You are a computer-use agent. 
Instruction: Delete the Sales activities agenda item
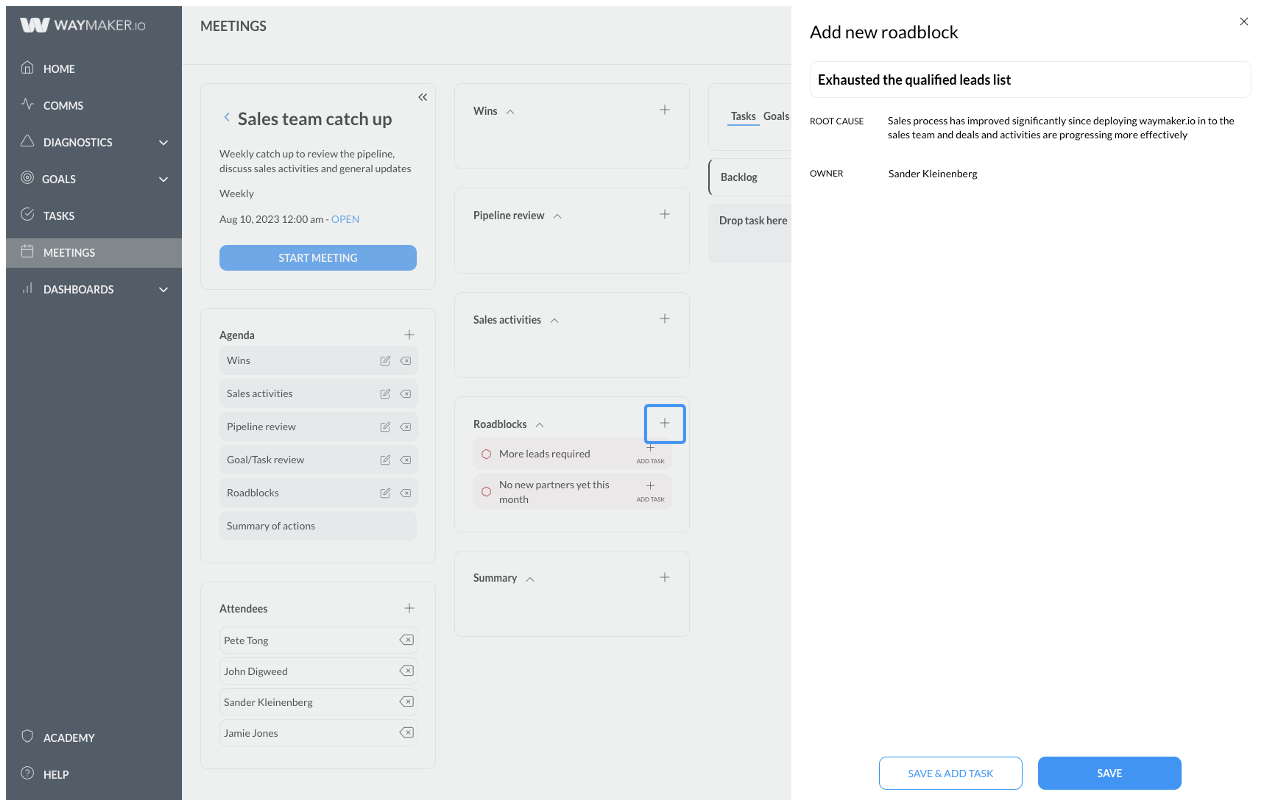point(405,394)
